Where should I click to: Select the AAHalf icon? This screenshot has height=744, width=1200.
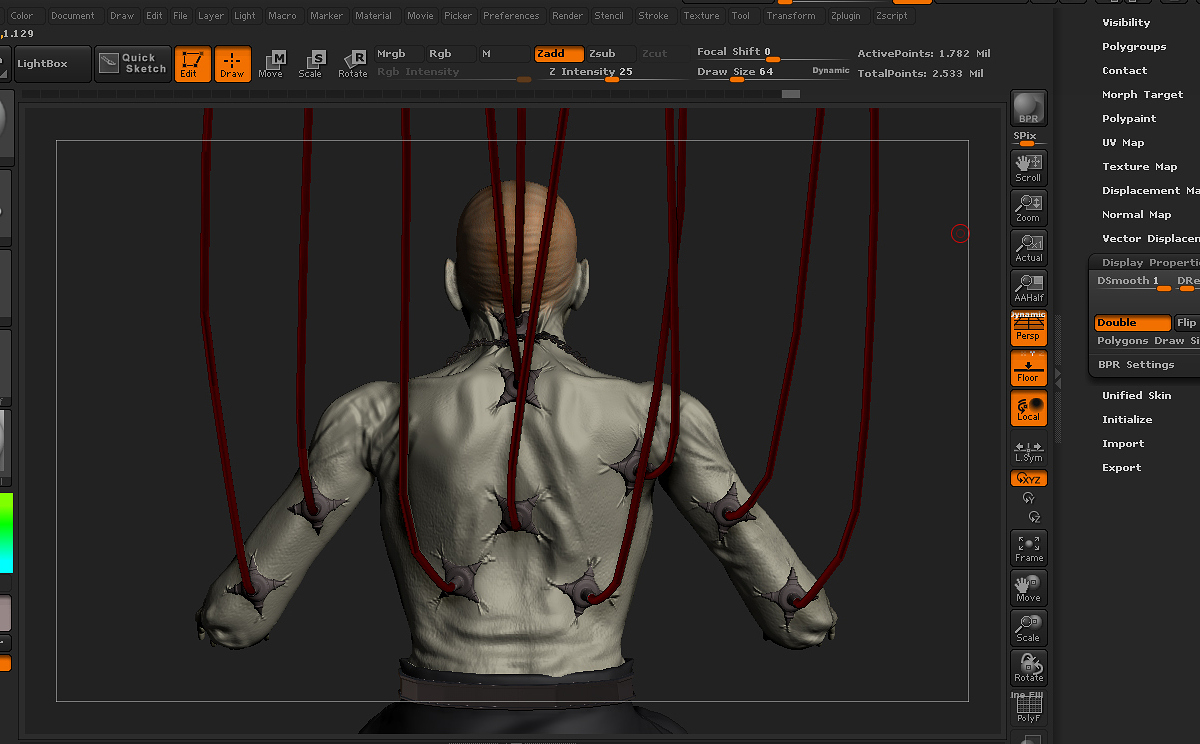(x=1029, y=288)
